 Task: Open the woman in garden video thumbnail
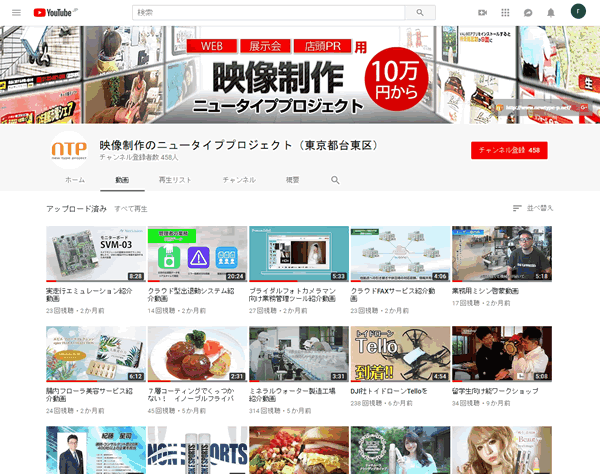pos(400,450)
